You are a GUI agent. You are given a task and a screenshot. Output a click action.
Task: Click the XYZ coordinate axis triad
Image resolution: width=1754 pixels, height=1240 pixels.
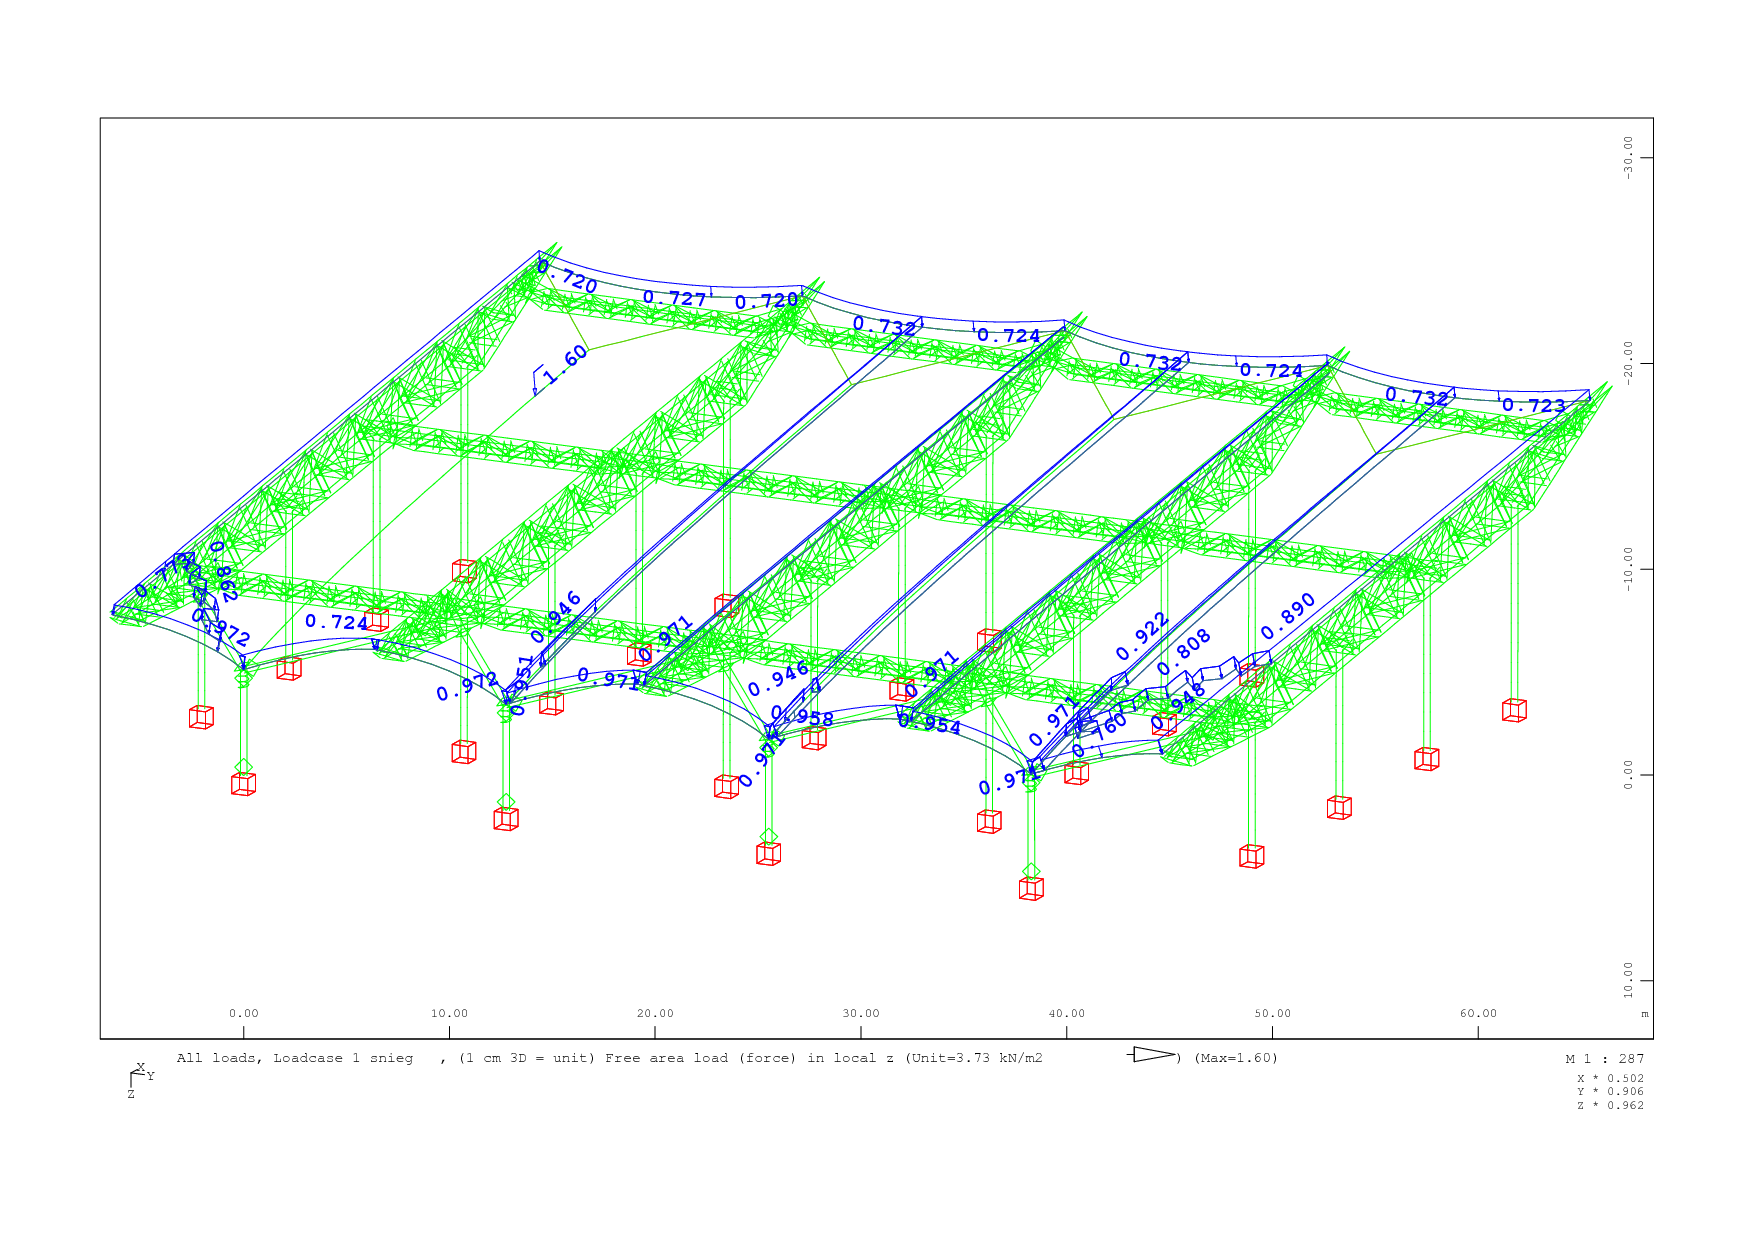(x=142, y=1080)
